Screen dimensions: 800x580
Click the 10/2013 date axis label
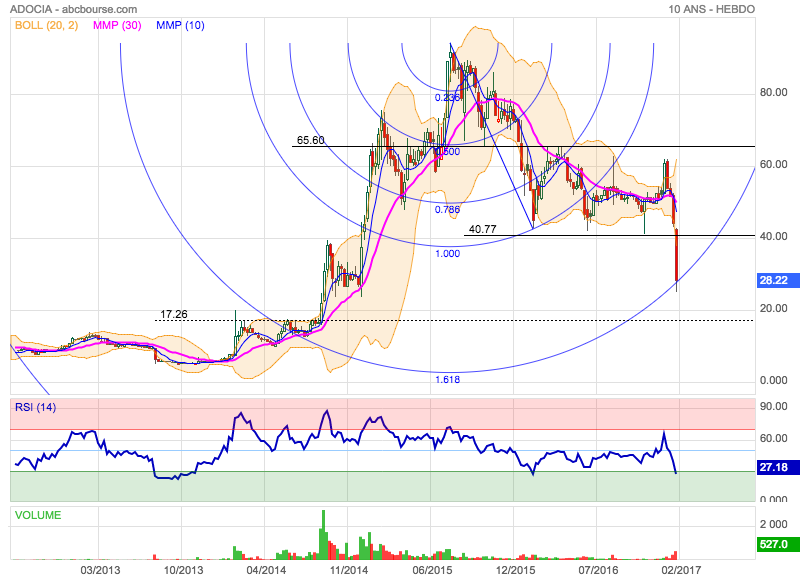pyautogui.click(x=183, y=570)
